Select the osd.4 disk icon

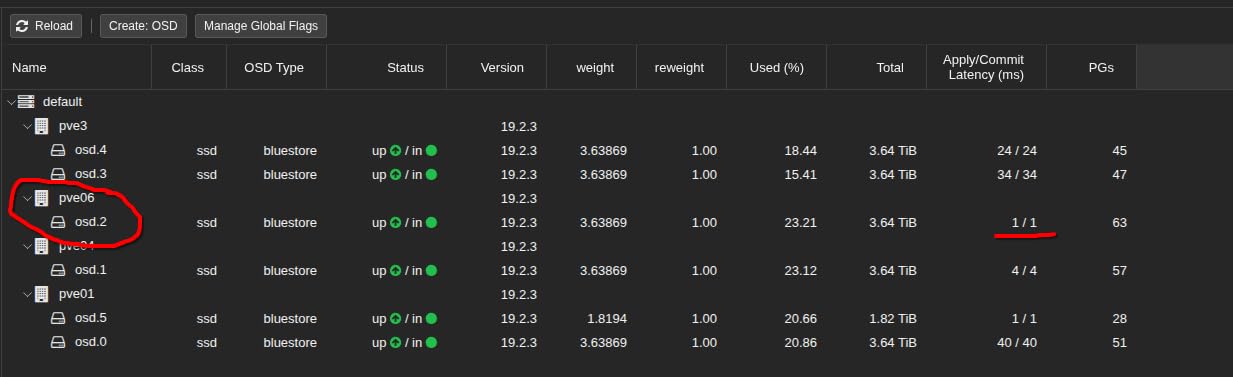58,151
